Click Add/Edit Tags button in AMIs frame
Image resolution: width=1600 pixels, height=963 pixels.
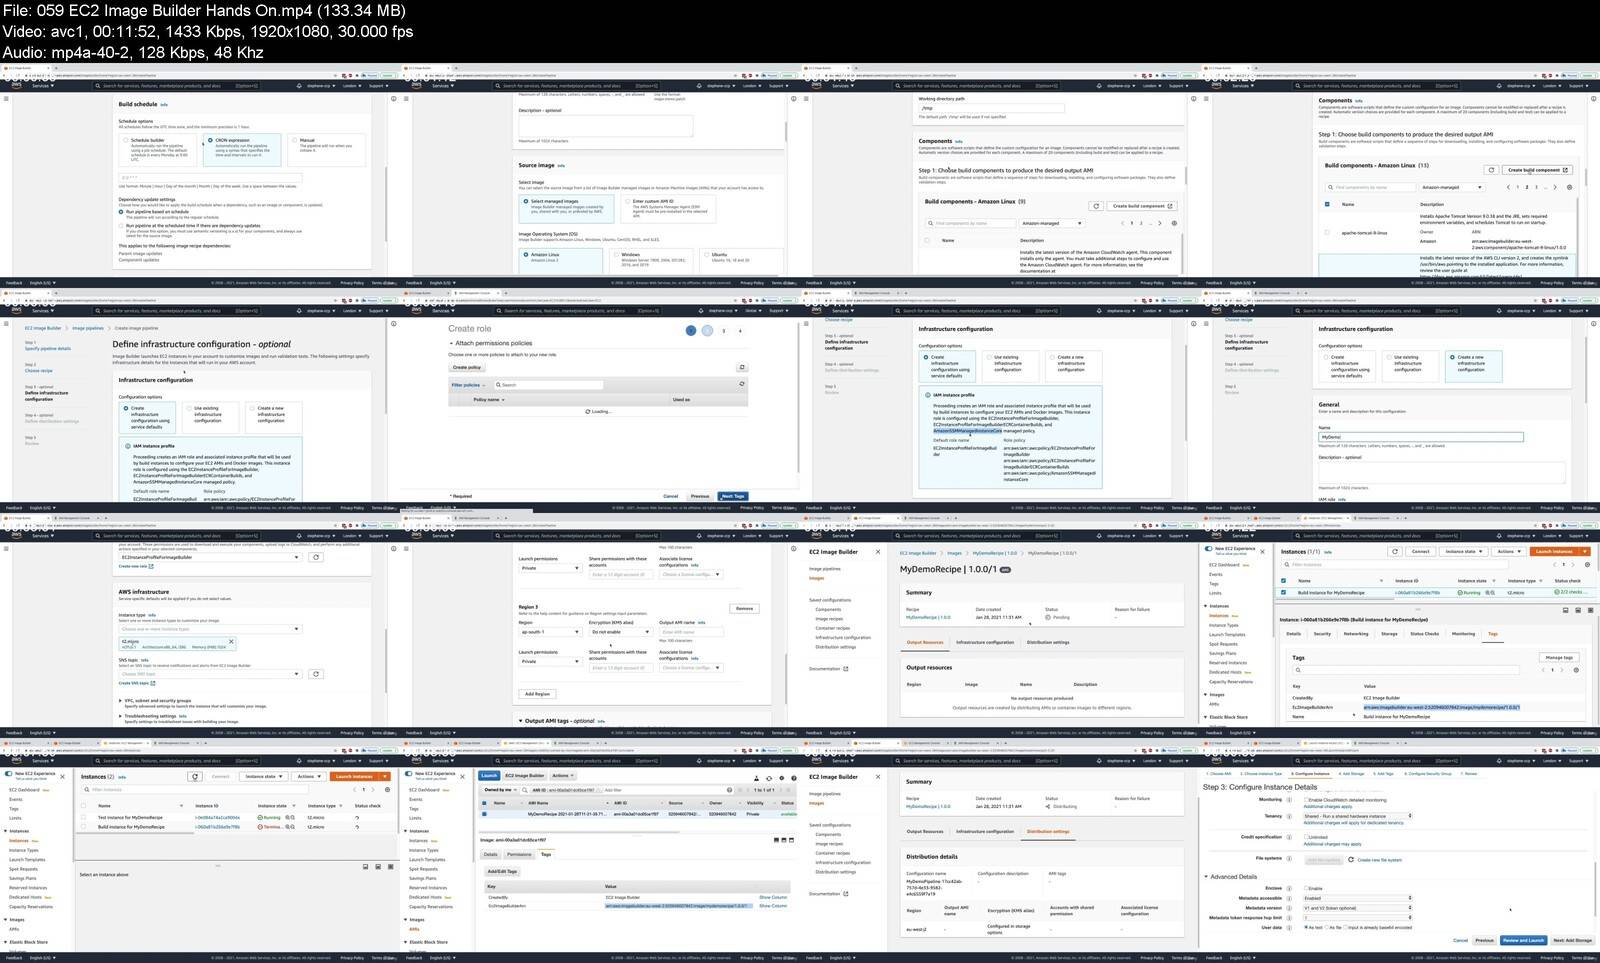coord(503,871)
